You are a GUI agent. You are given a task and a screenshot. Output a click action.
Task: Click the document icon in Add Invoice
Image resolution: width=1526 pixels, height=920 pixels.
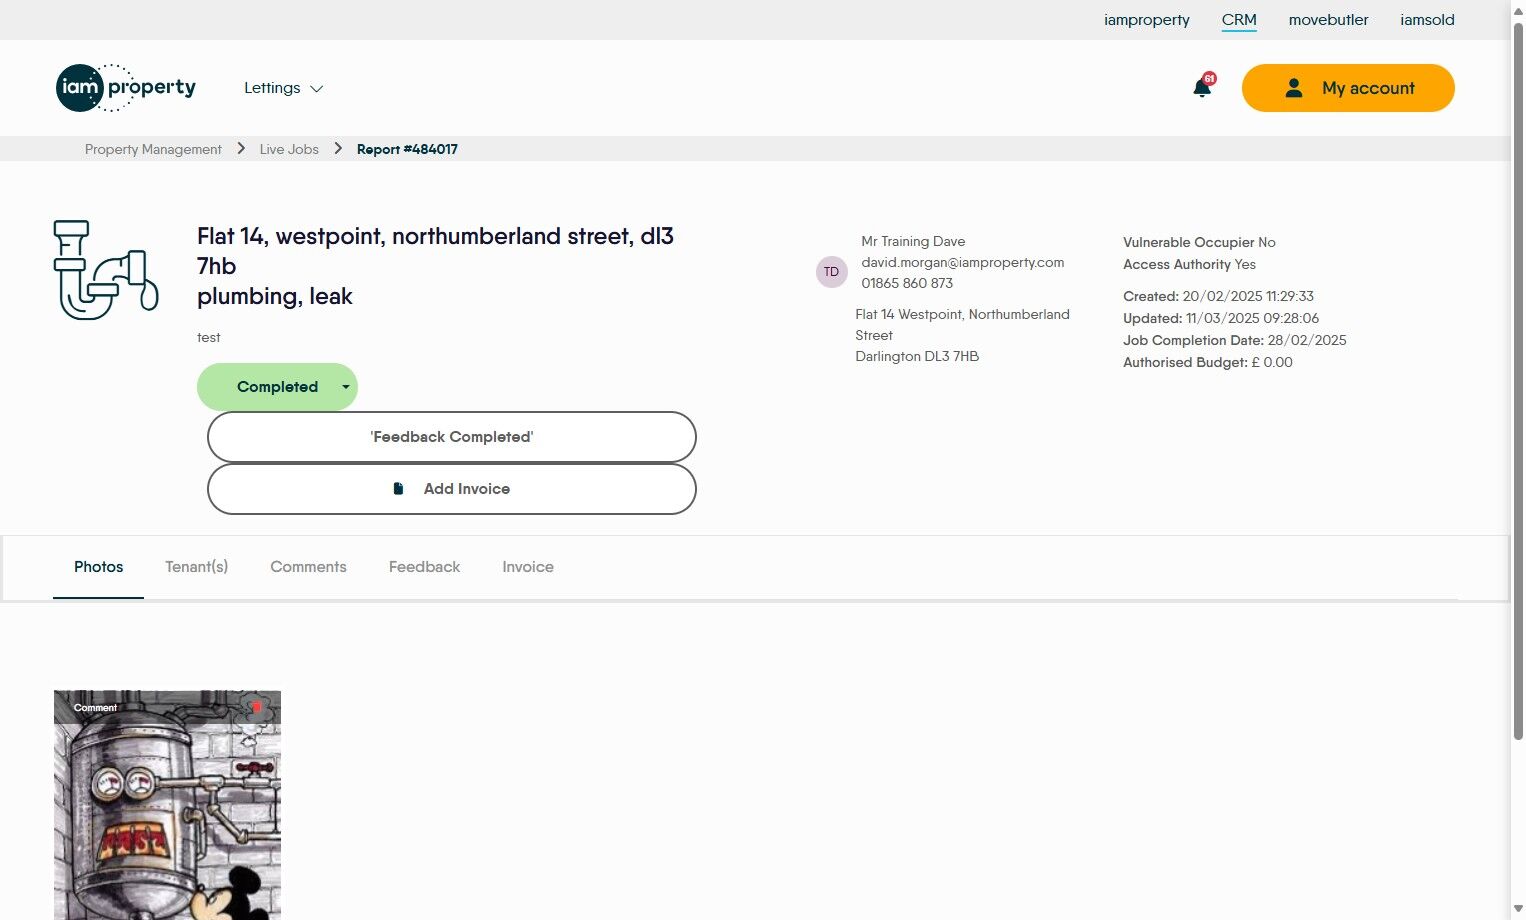point(398,489)
